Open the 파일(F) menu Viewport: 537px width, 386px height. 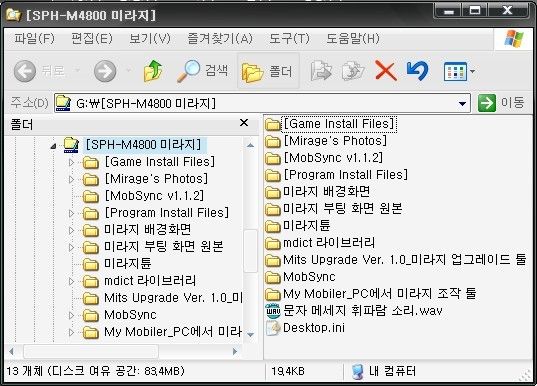point(34,38)
